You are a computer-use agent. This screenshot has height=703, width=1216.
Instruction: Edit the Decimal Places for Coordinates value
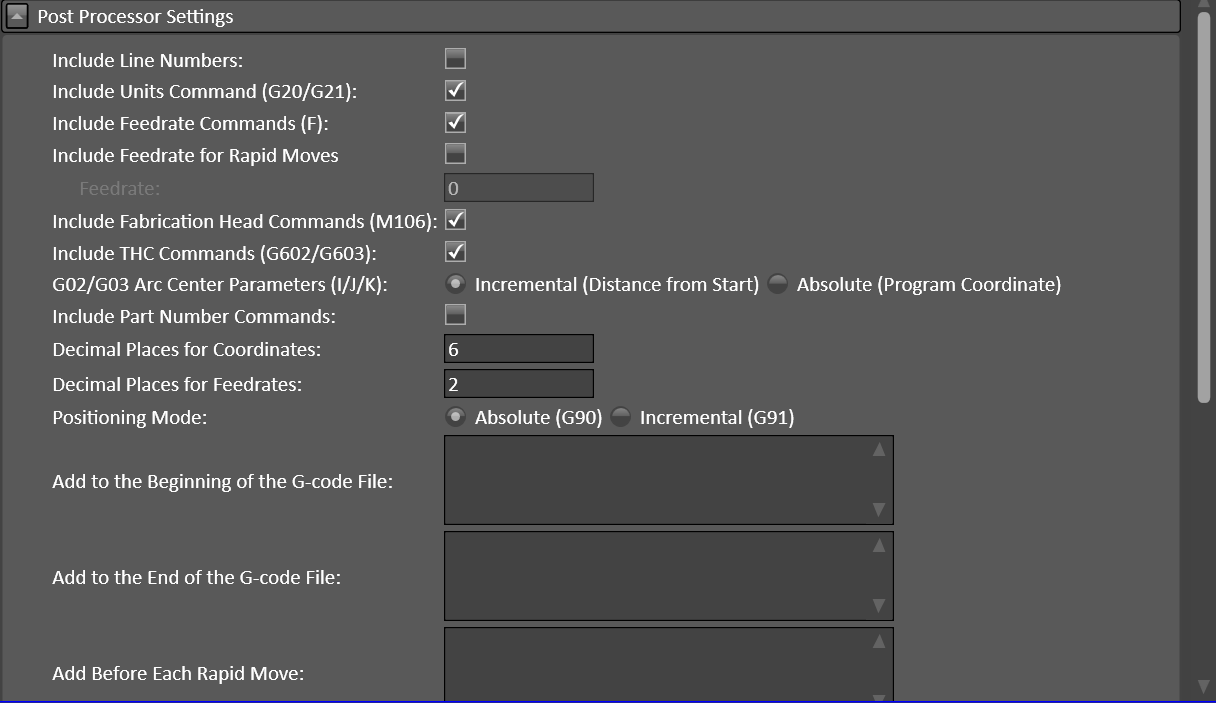[x=518, y=348]
